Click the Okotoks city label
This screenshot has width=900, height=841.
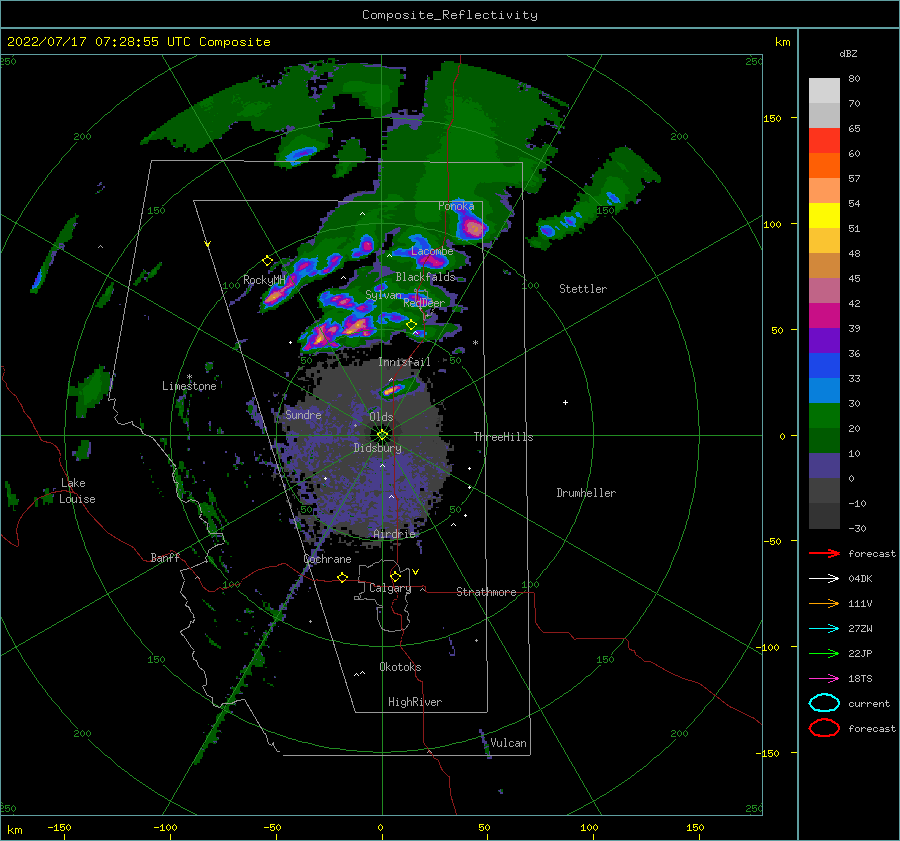(x=400, y=667)
